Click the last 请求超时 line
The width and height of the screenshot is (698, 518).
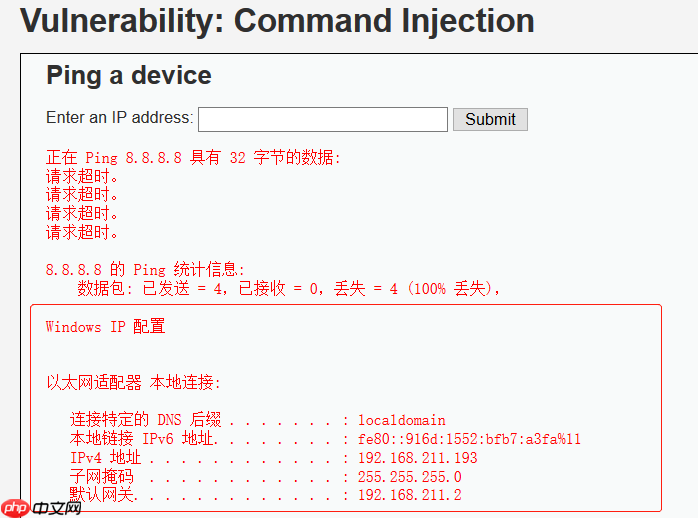[x=82, y=232]
